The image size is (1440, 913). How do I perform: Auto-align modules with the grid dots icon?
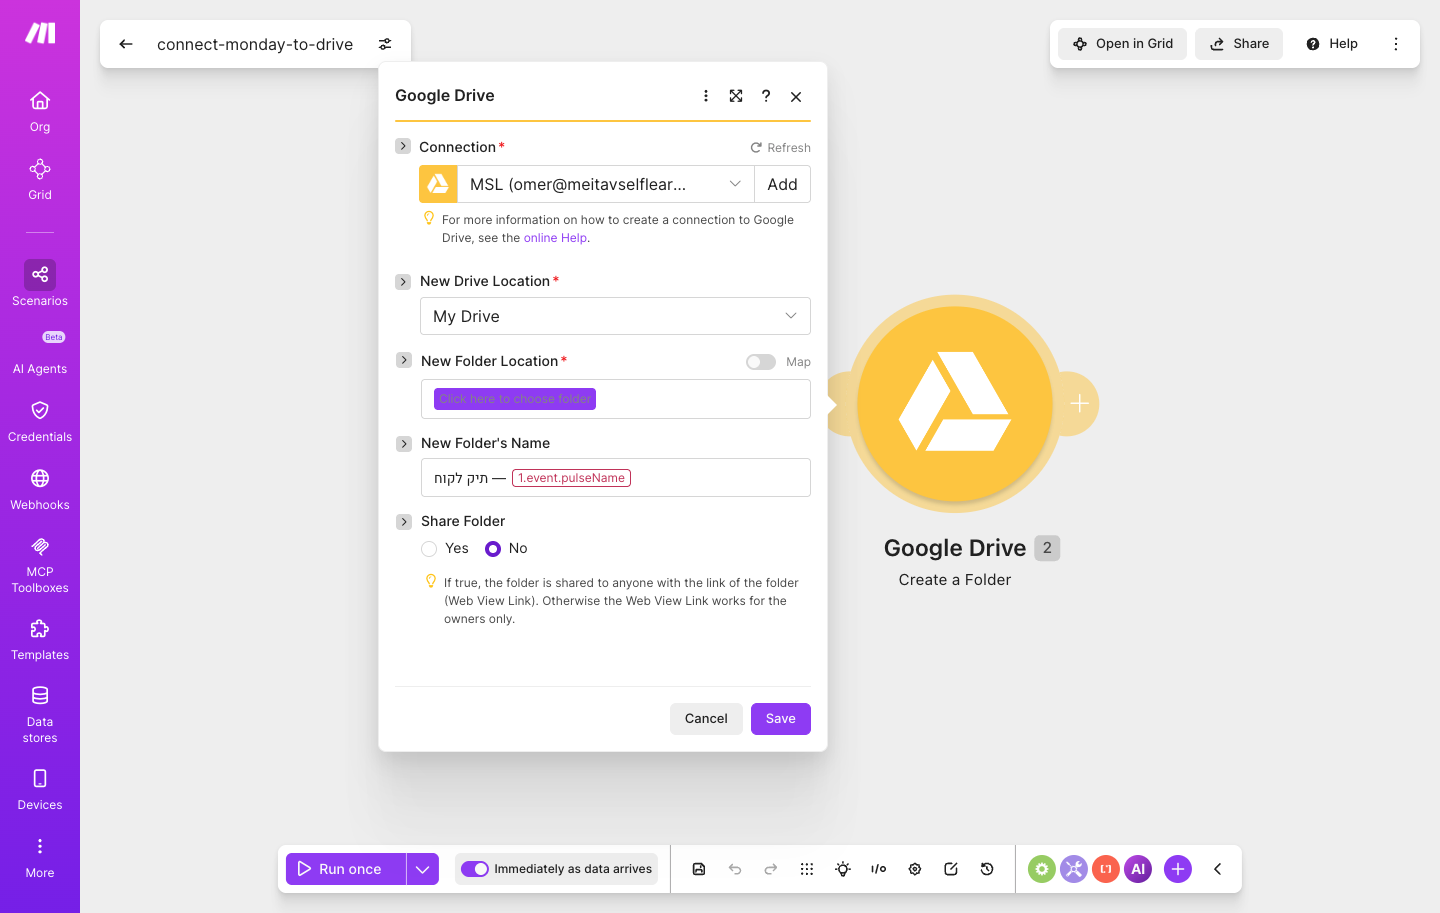(807, 869)
